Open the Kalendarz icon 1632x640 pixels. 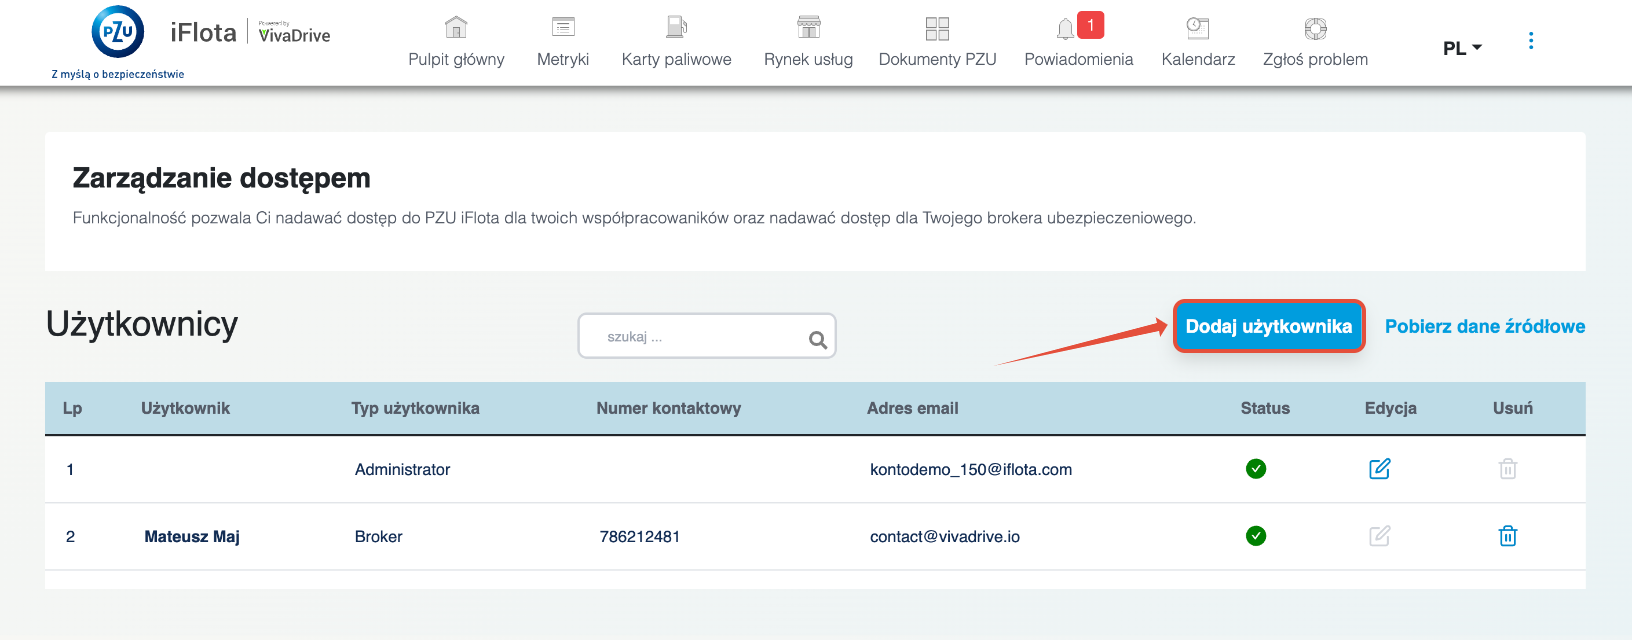coord(1198,28)
